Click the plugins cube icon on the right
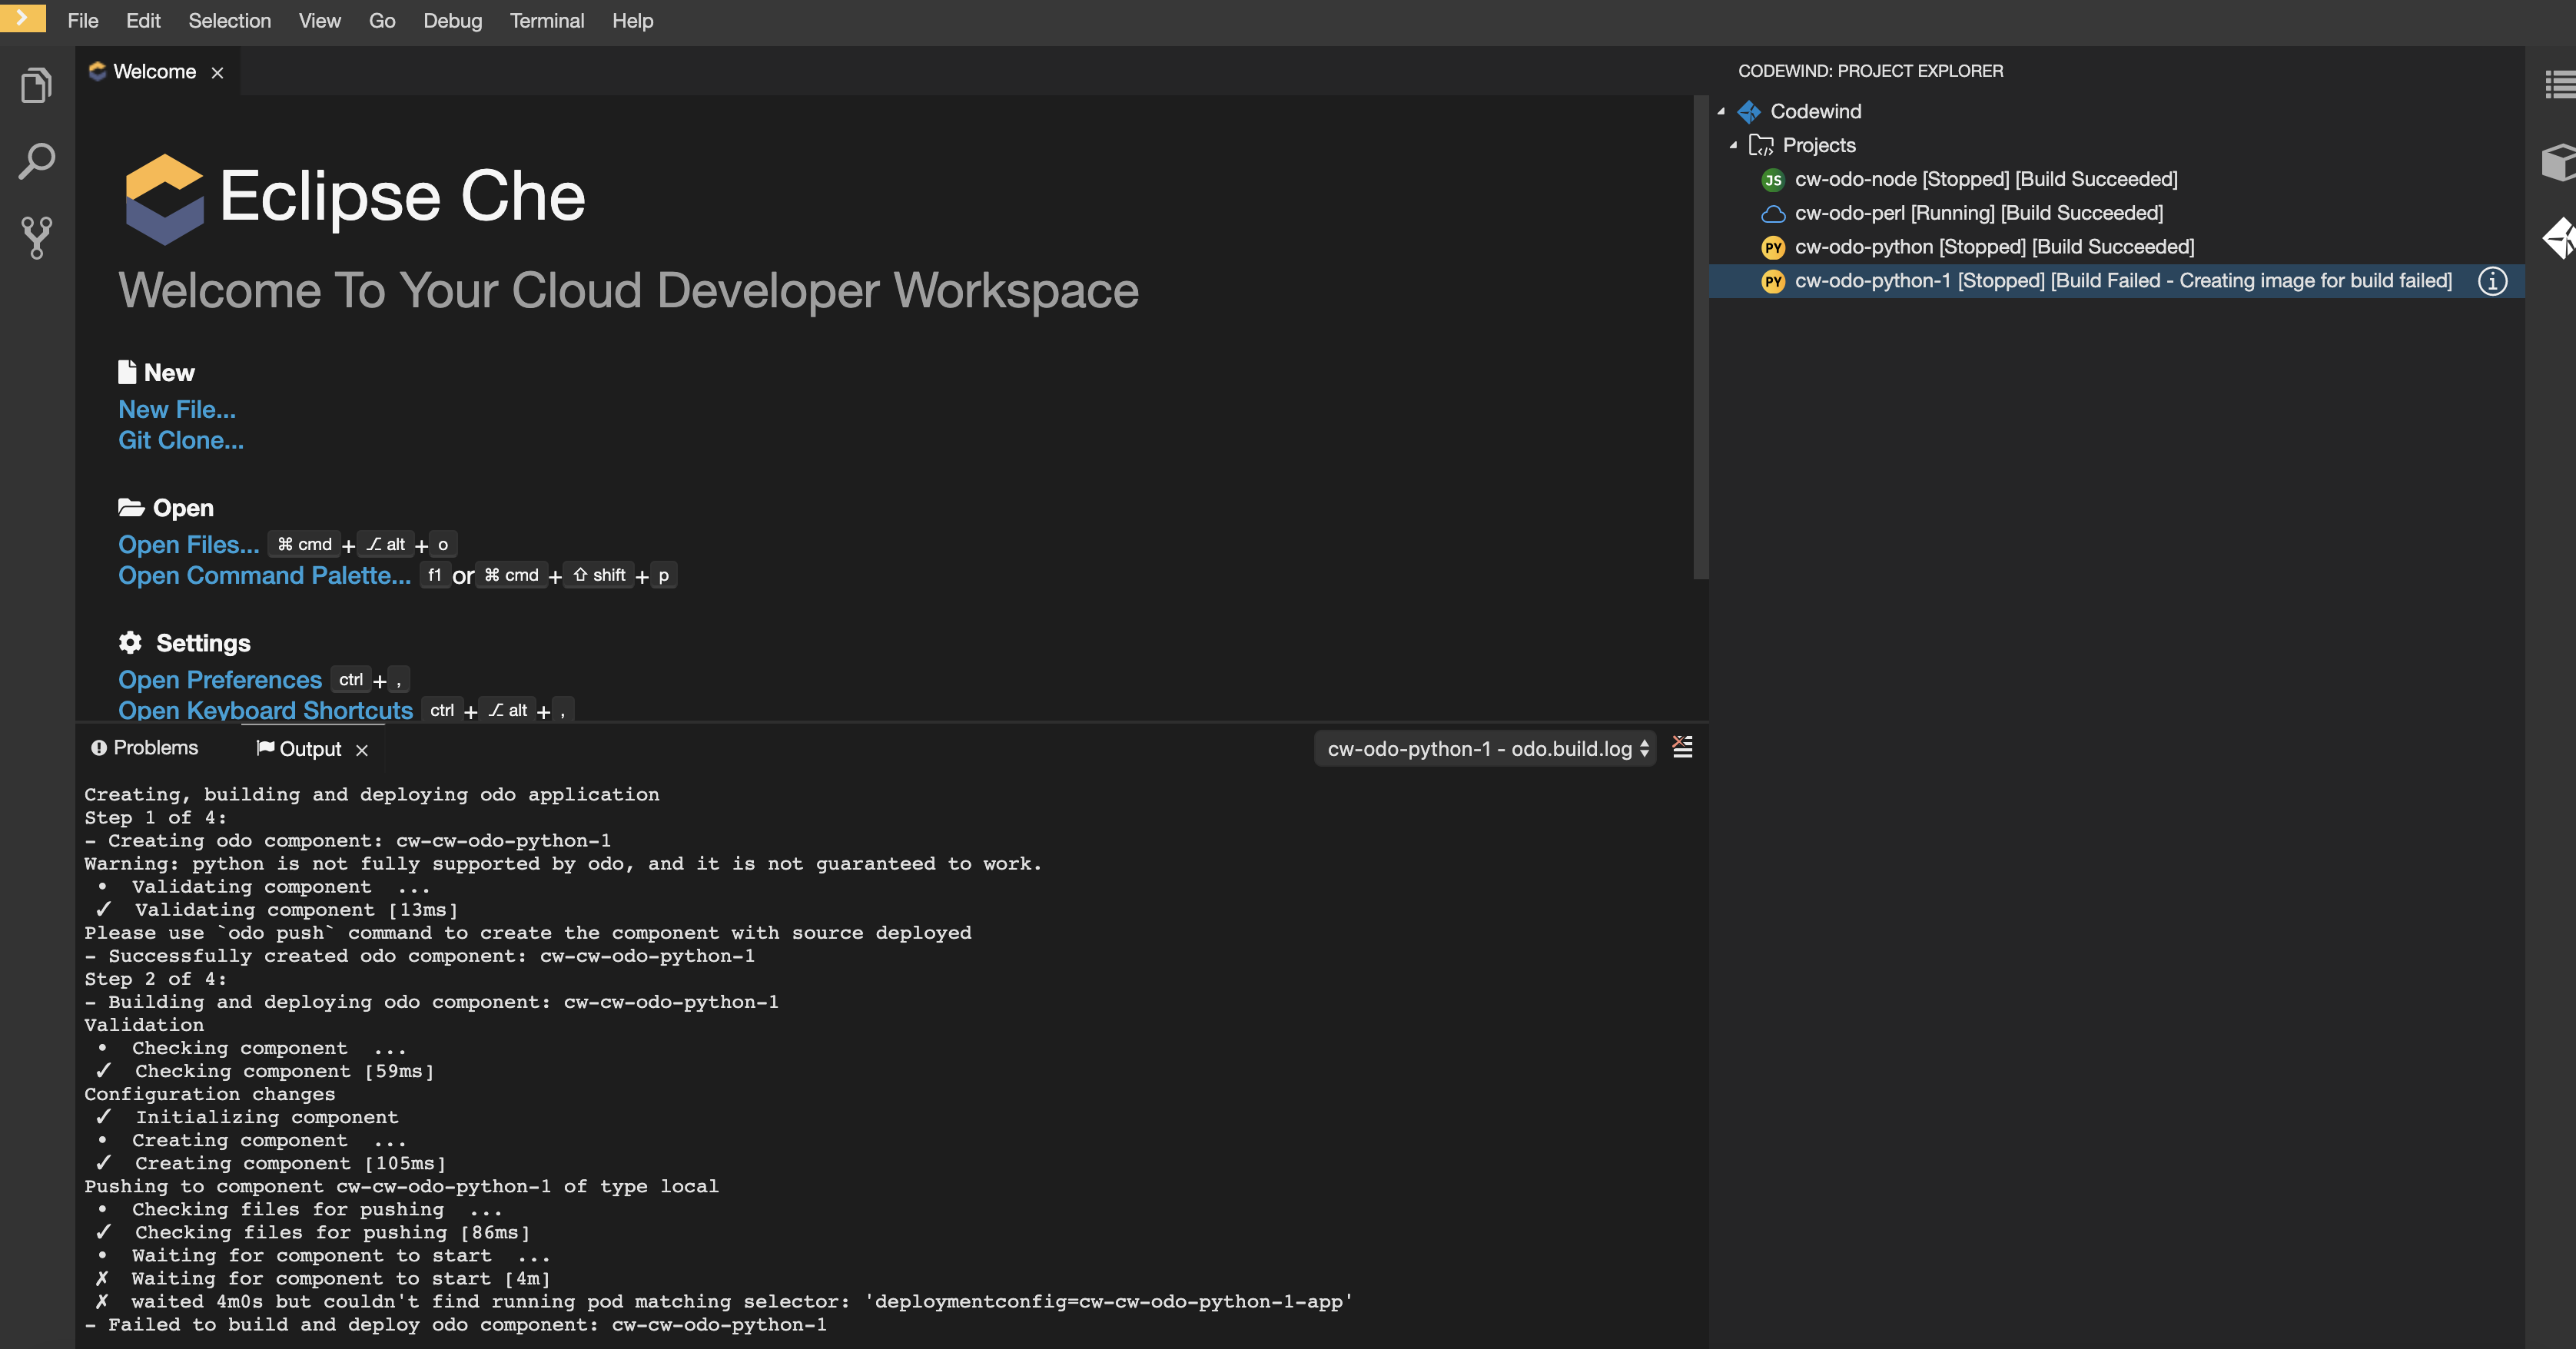2576x1349 pixels. tap(2557, 160)
